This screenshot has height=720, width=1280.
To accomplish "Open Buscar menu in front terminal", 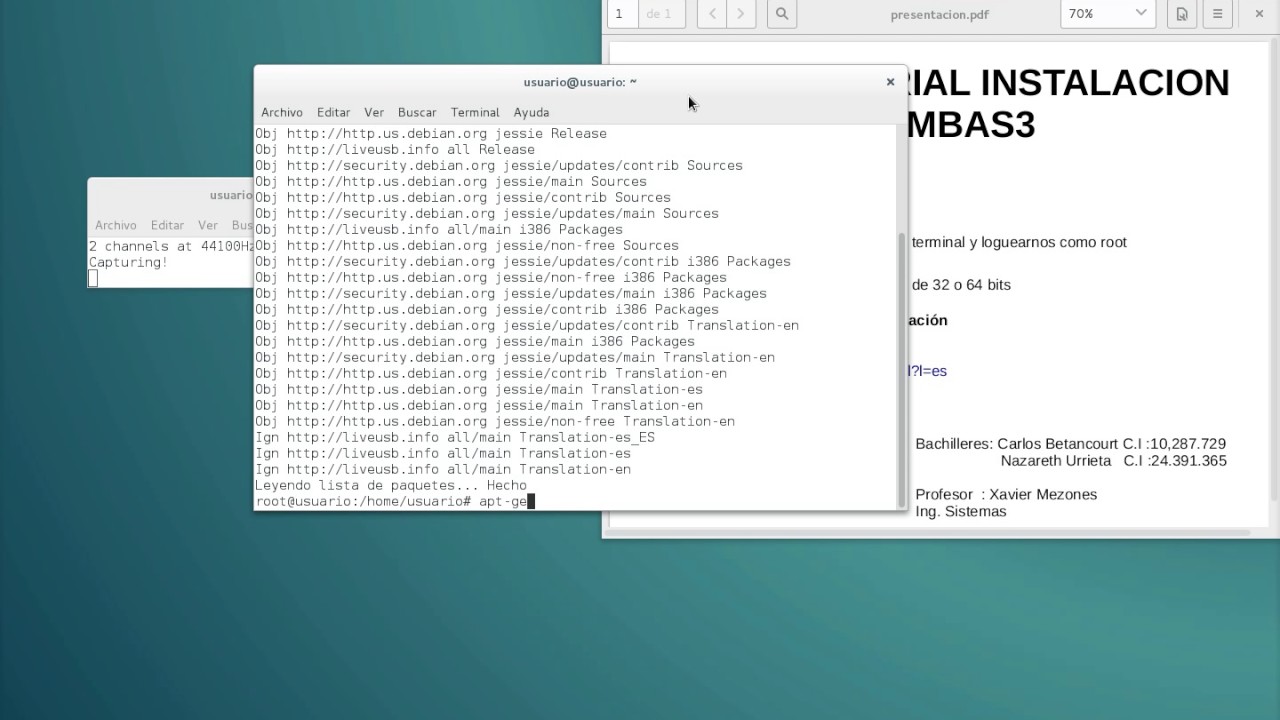I will (417, 112).
